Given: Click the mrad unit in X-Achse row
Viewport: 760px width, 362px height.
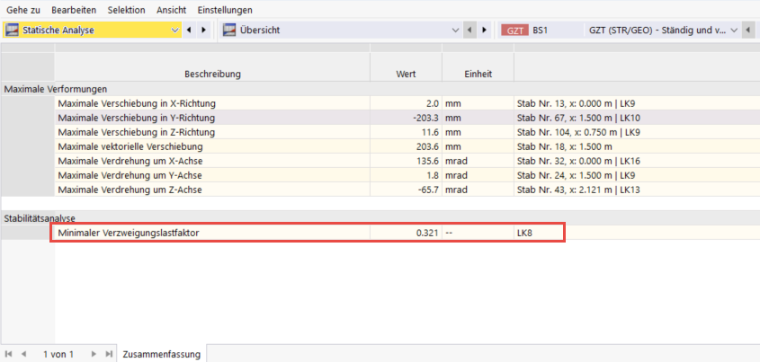Looking at the screenshot, I should point(478,161).
